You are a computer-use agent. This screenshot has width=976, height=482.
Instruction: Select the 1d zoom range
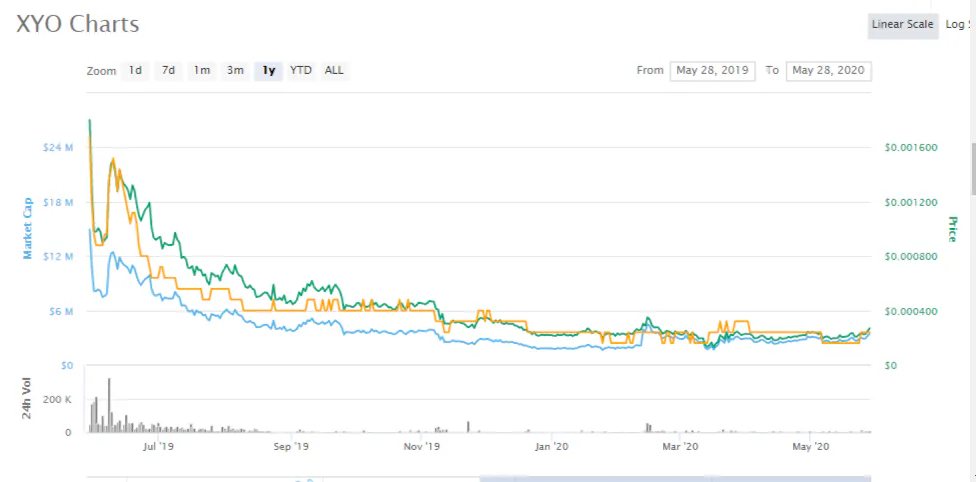click(x=135, y=70)
